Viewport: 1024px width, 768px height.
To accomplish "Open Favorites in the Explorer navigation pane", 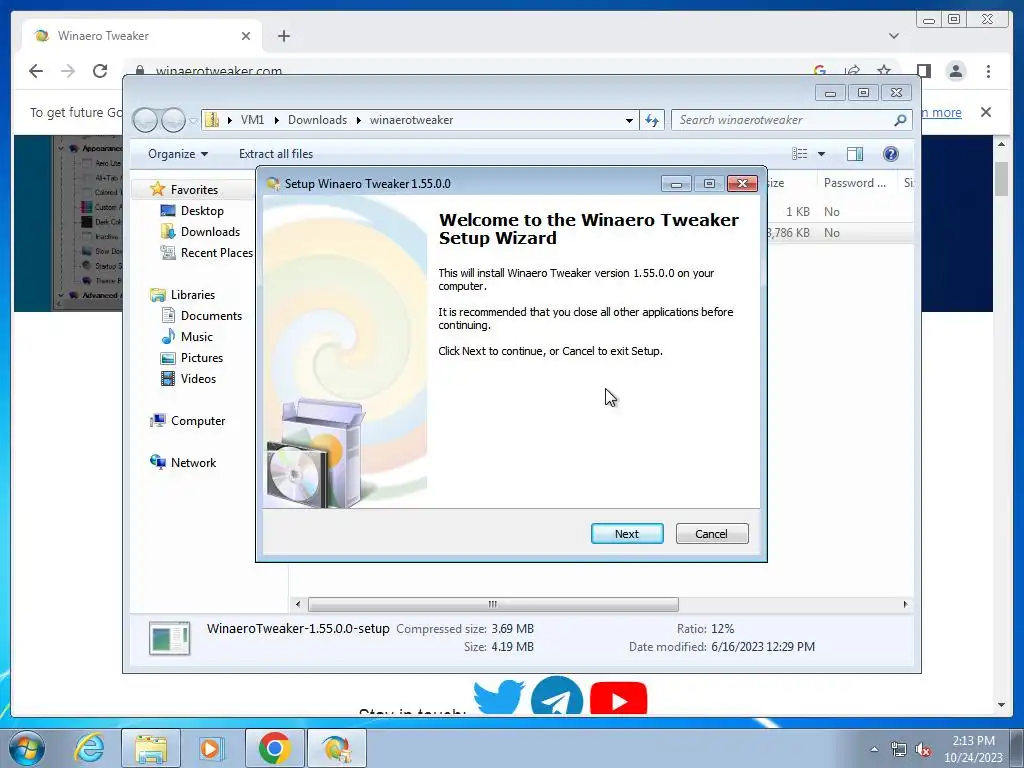I will (194, 189).
